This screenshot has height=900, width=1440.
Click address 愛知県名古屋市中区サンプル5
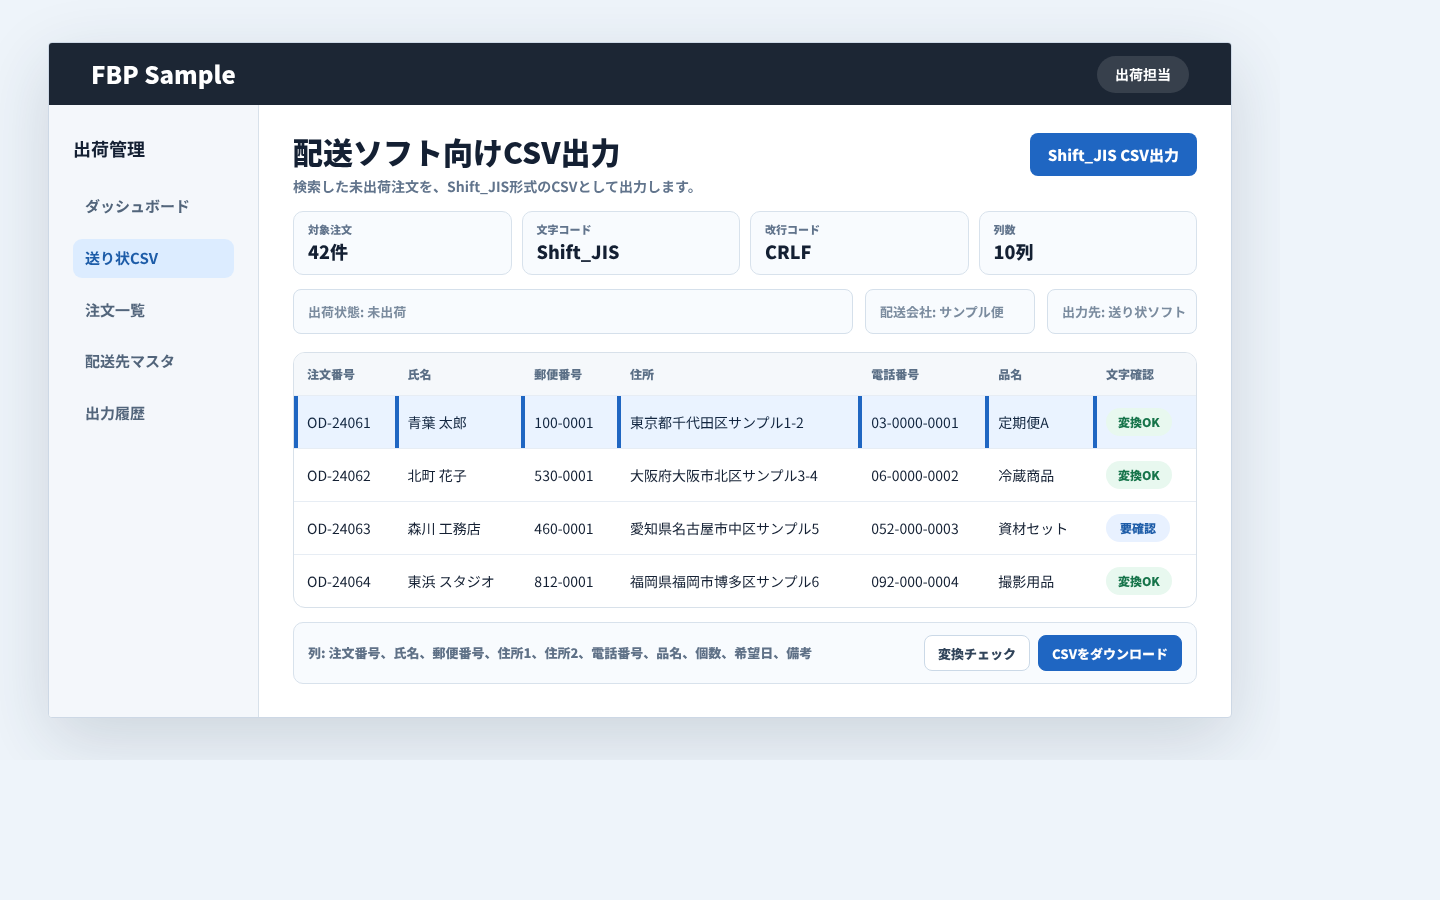[725, 529]
